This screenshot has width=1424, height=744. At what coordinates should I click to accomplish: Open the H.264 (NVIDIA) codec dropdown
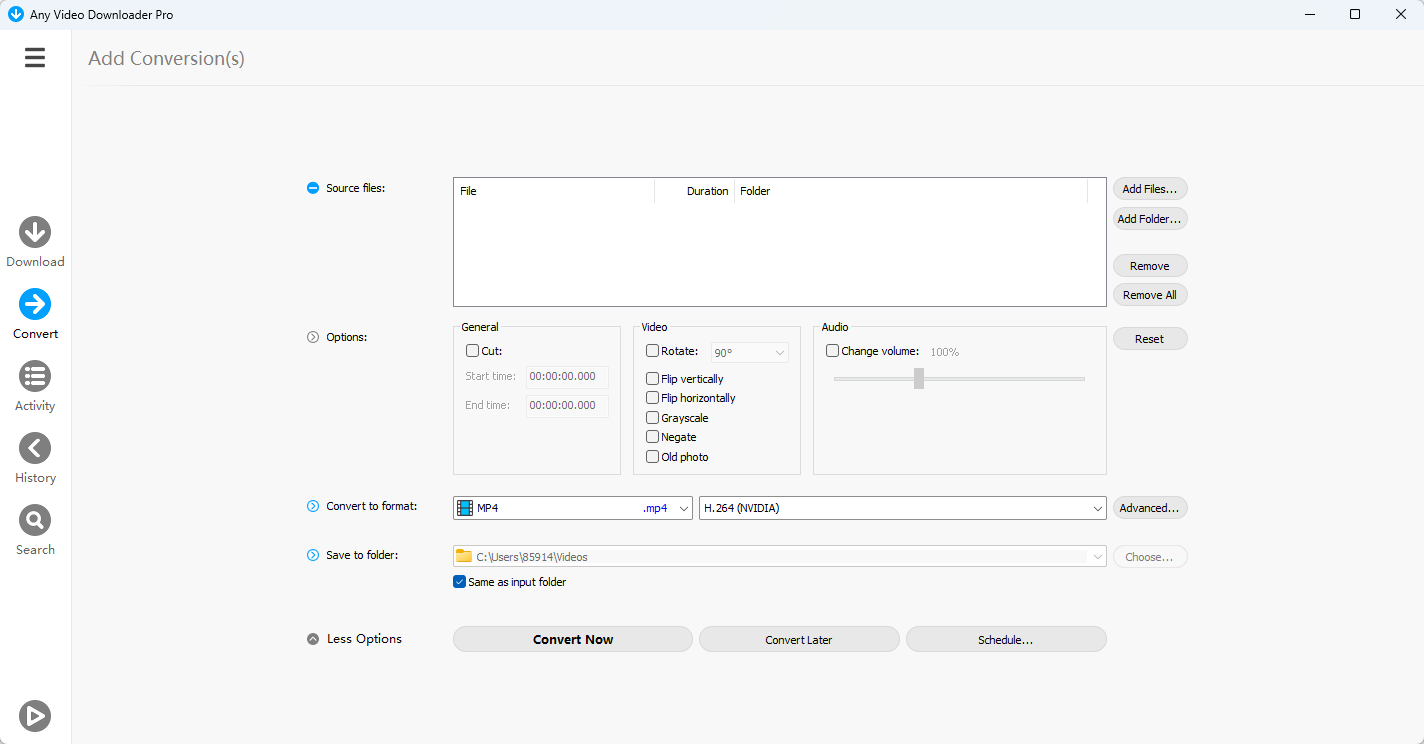point(903,508)
